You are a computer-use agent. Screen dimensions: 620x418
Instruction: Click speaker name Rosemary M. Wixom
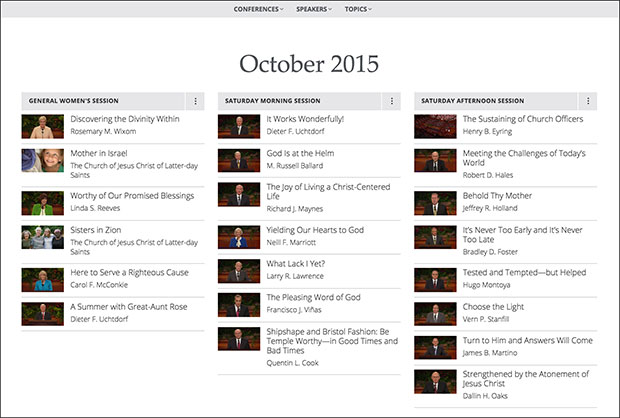pyautogui.click(x=103, y=131)
